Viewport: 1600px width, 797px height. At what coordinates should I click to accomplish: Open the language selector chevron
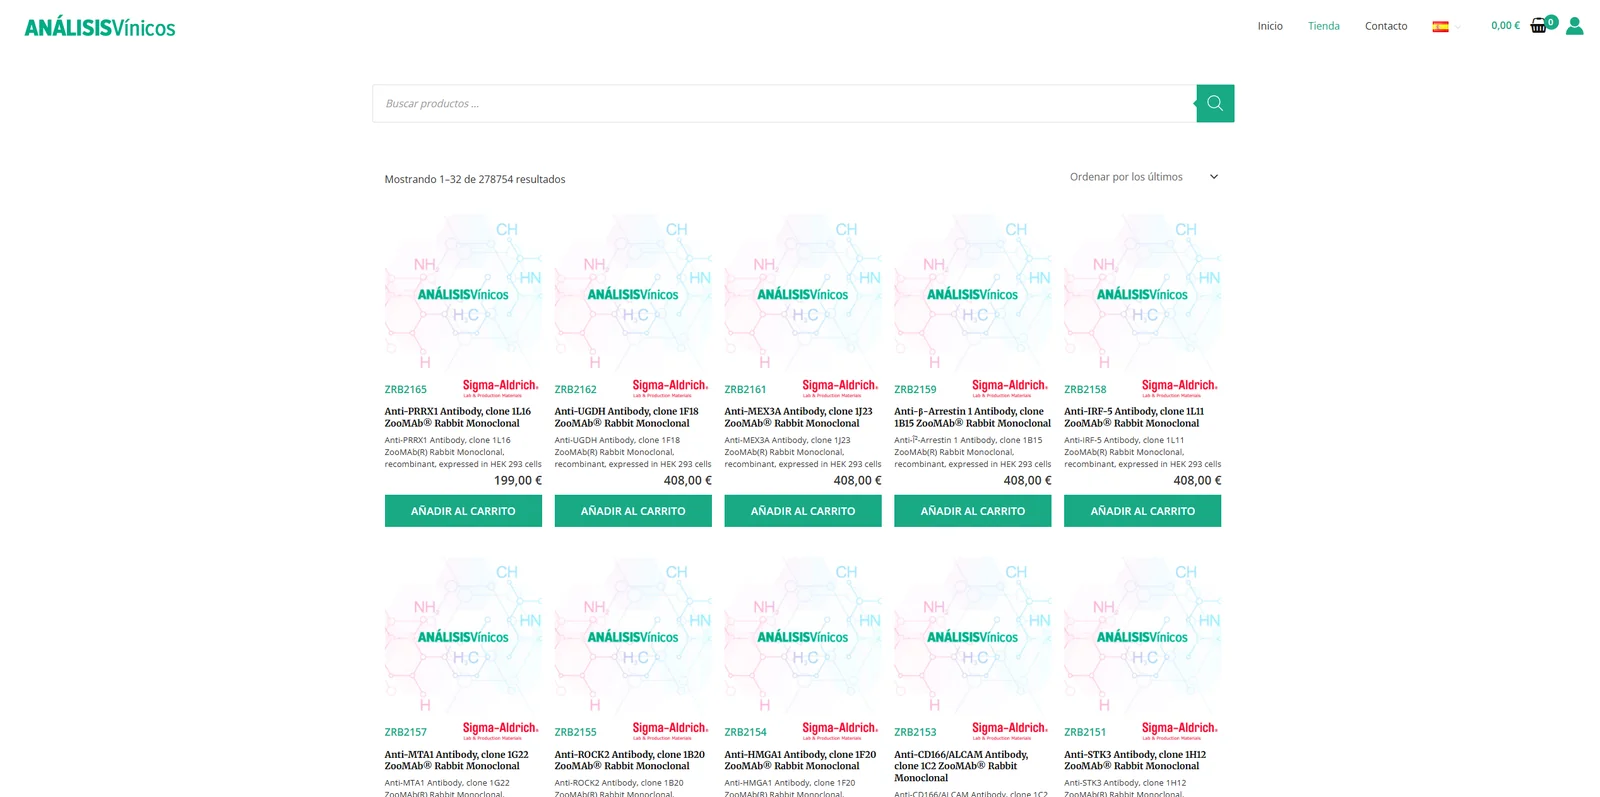coord(1458,27)
